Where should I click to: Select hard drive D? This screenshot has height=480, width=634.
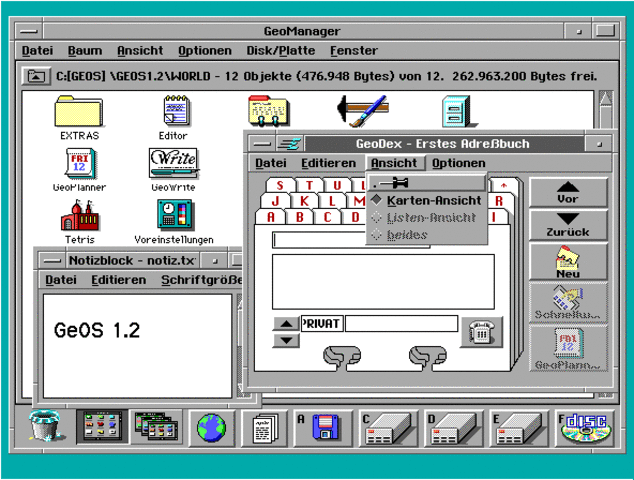(x=454, y=428)
